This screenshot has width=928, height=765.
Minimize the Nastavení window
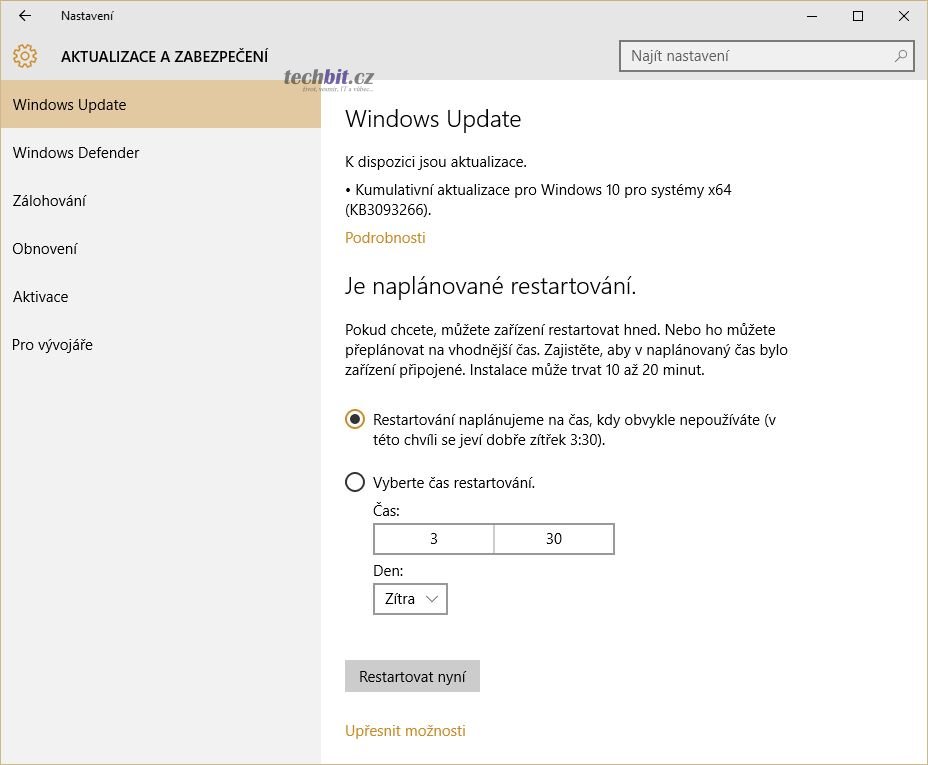811,16
